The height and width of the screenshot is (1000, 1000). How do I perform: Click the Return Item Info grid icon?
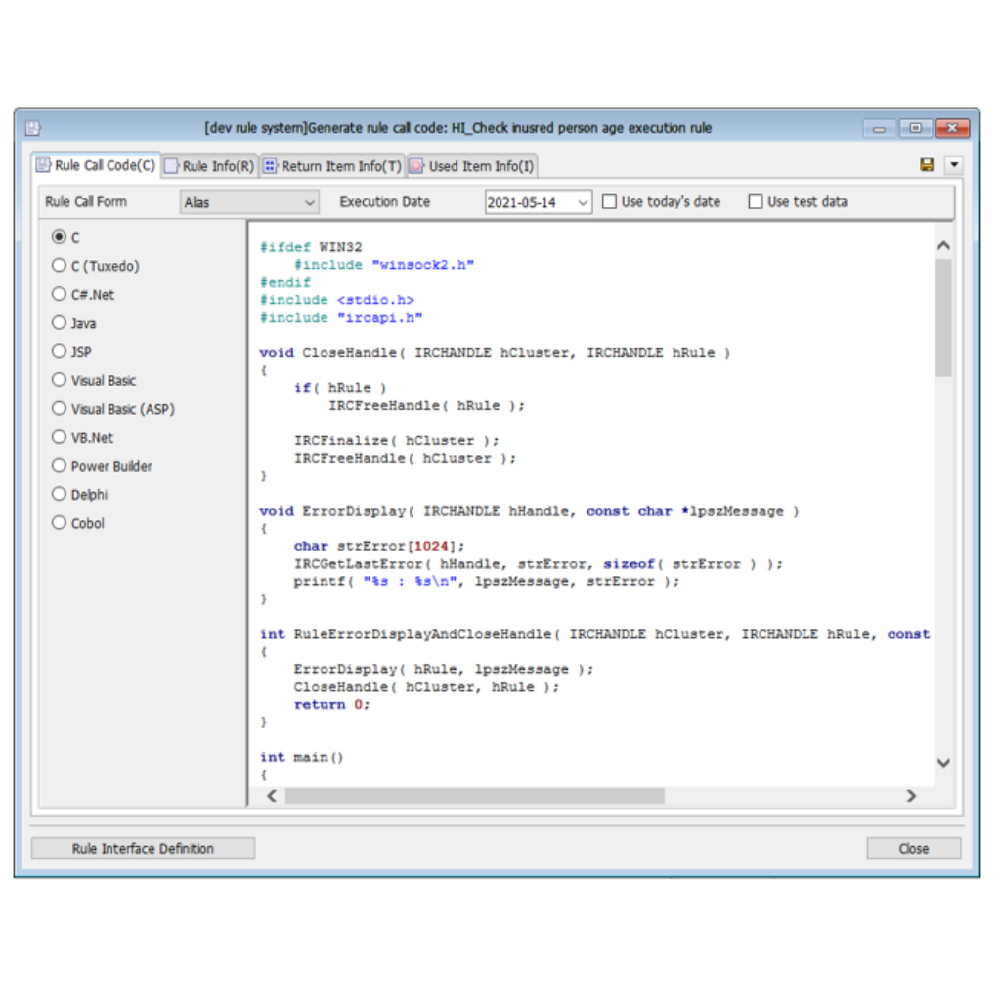click(x=269, y=166)
